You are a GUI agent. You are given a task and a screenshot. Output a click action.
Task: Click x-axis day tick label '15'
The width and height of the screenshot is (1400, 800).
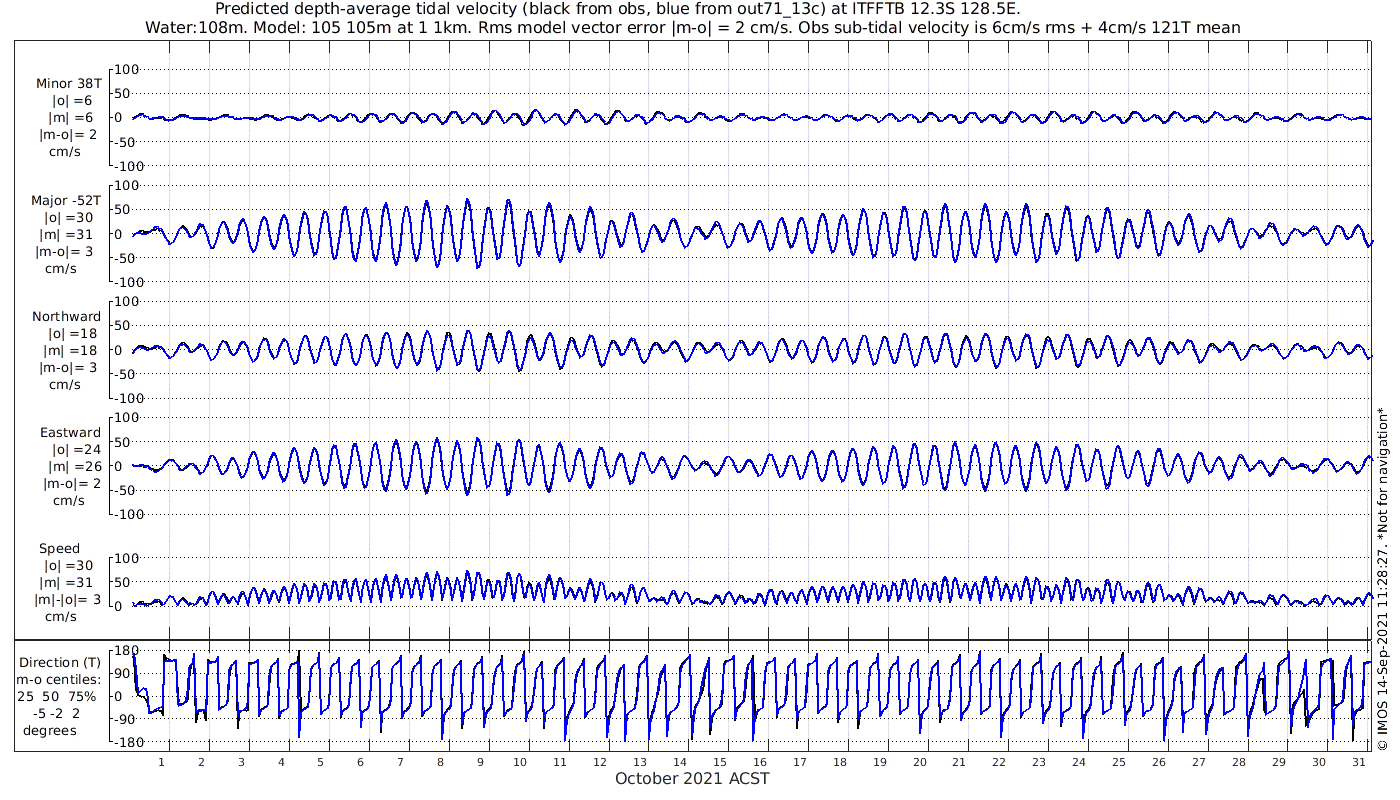point(719,762)
